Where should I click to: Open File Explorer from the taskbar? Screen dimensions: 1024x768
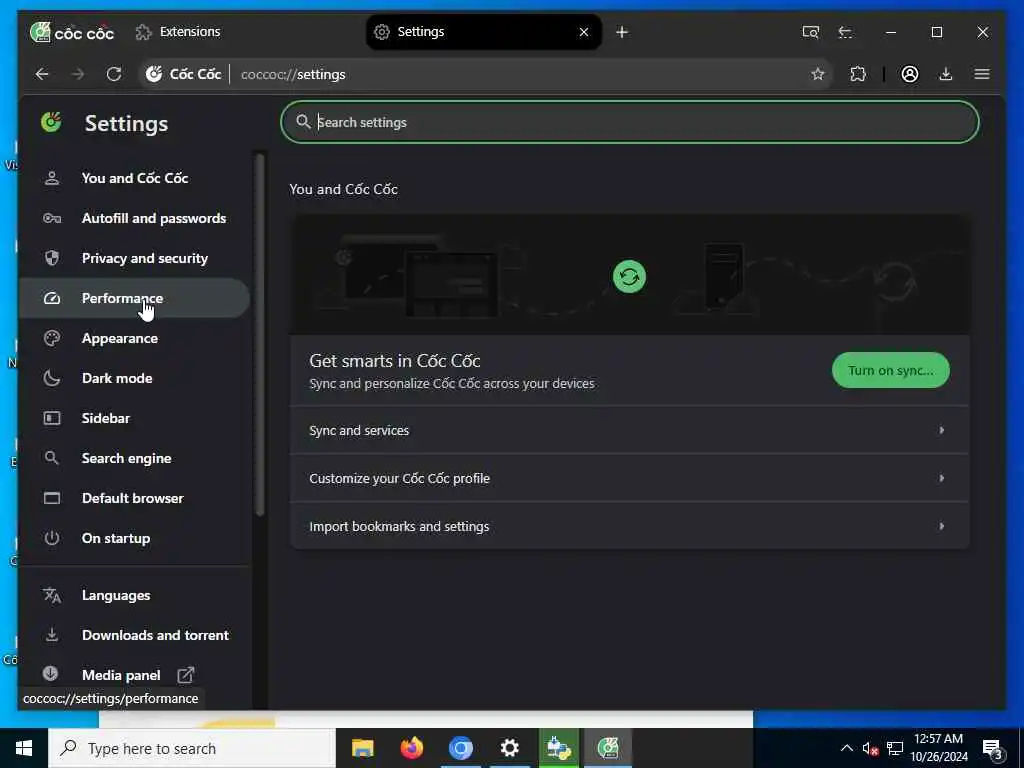pos(362,748)
